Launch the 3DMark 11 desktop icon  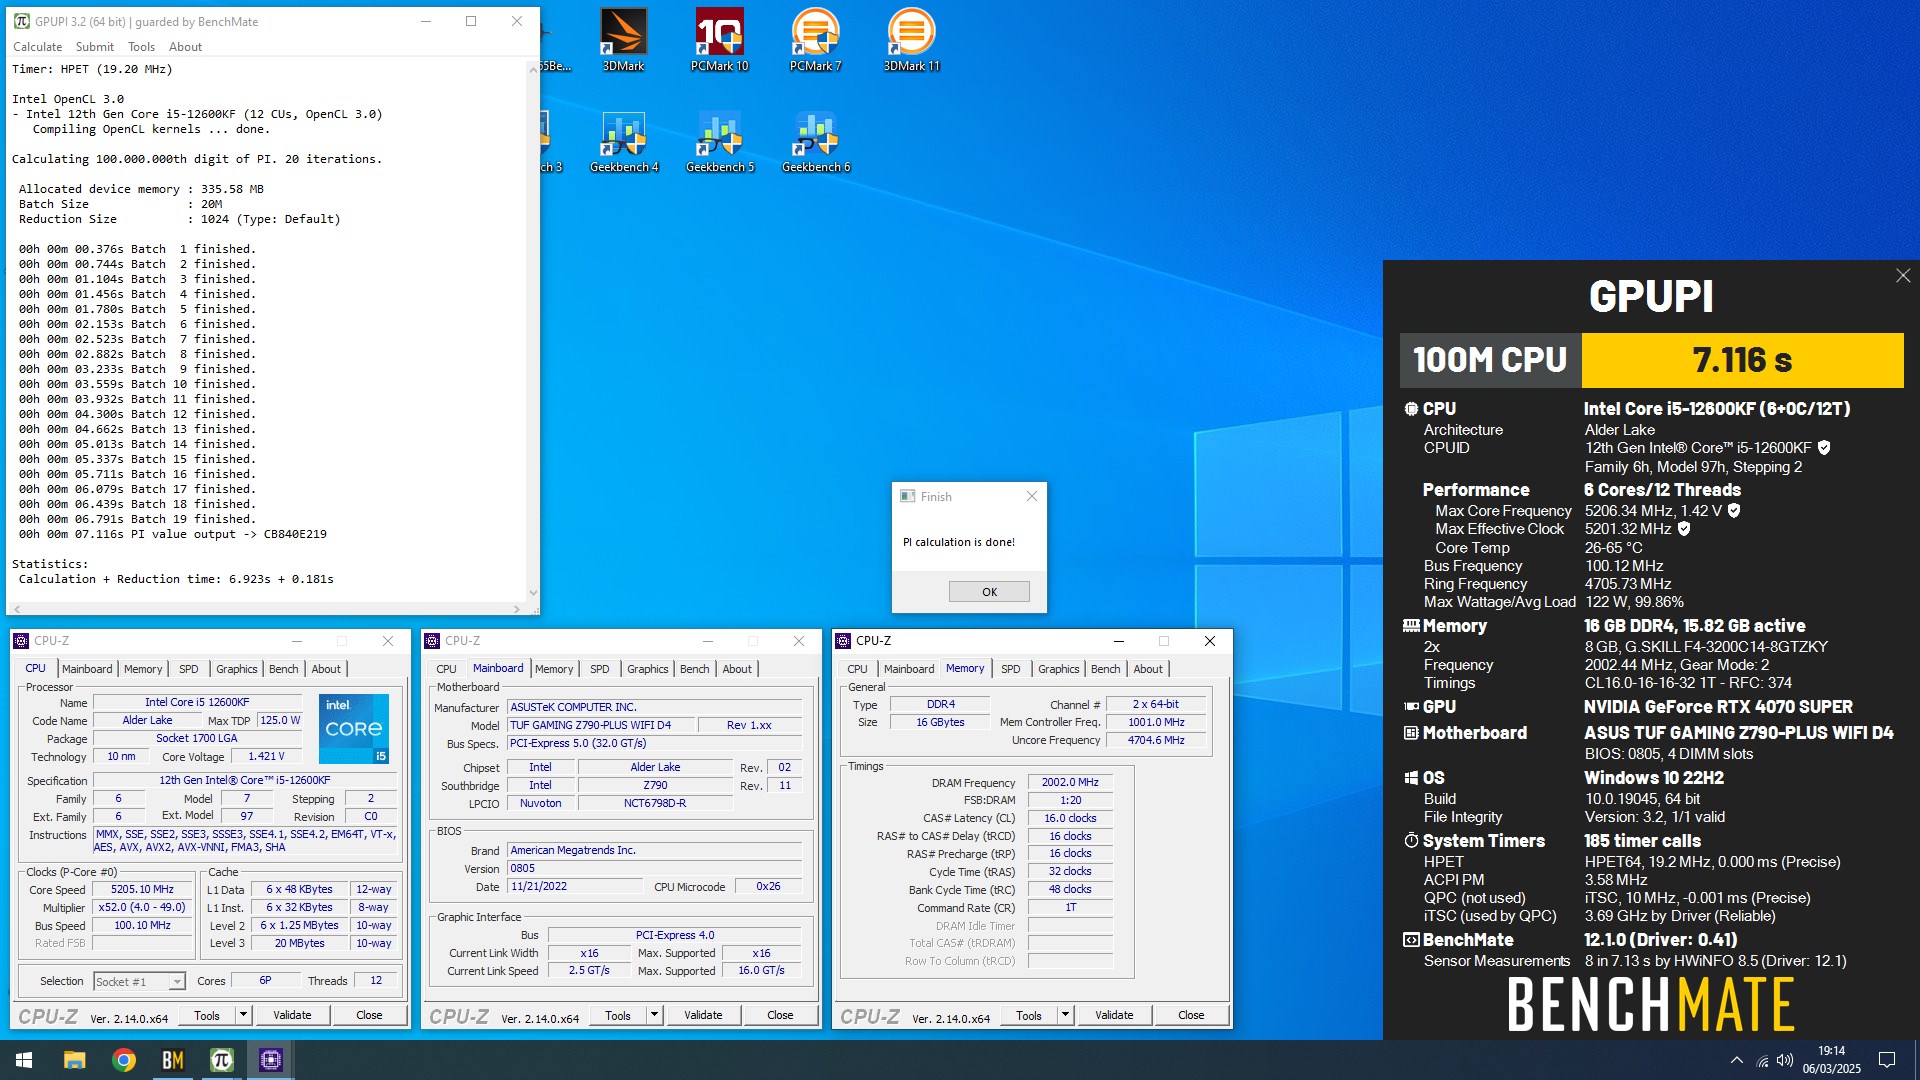pyautogui.click(x=911, y=40)
